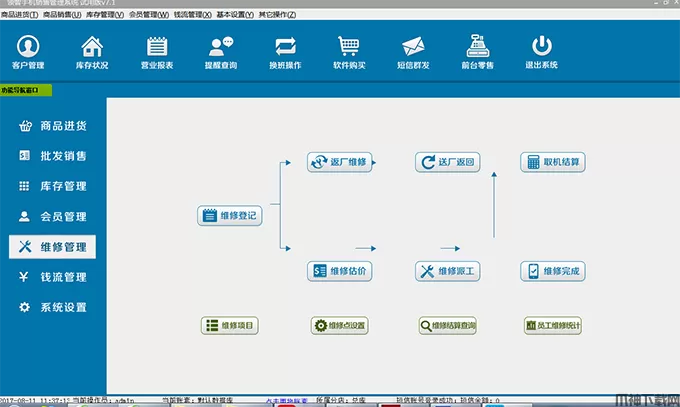Open the 短信群发 SMS envelope icon

tap(413, 52)
